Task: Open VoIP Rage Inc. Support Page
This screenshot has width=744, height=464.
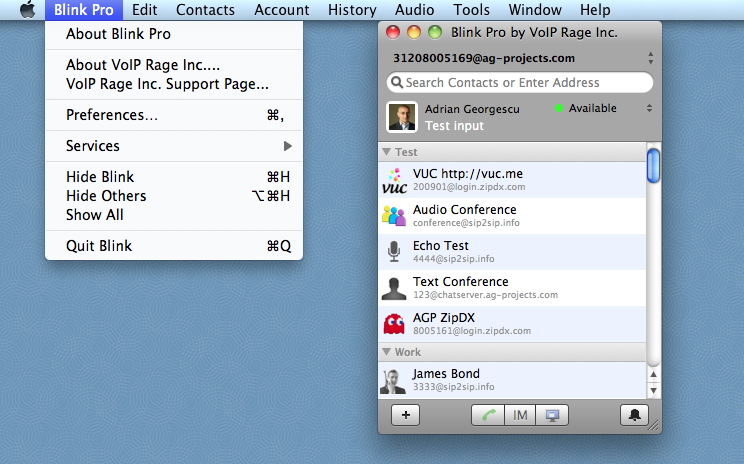Action: pyautogui.click(x=174, y=84)
